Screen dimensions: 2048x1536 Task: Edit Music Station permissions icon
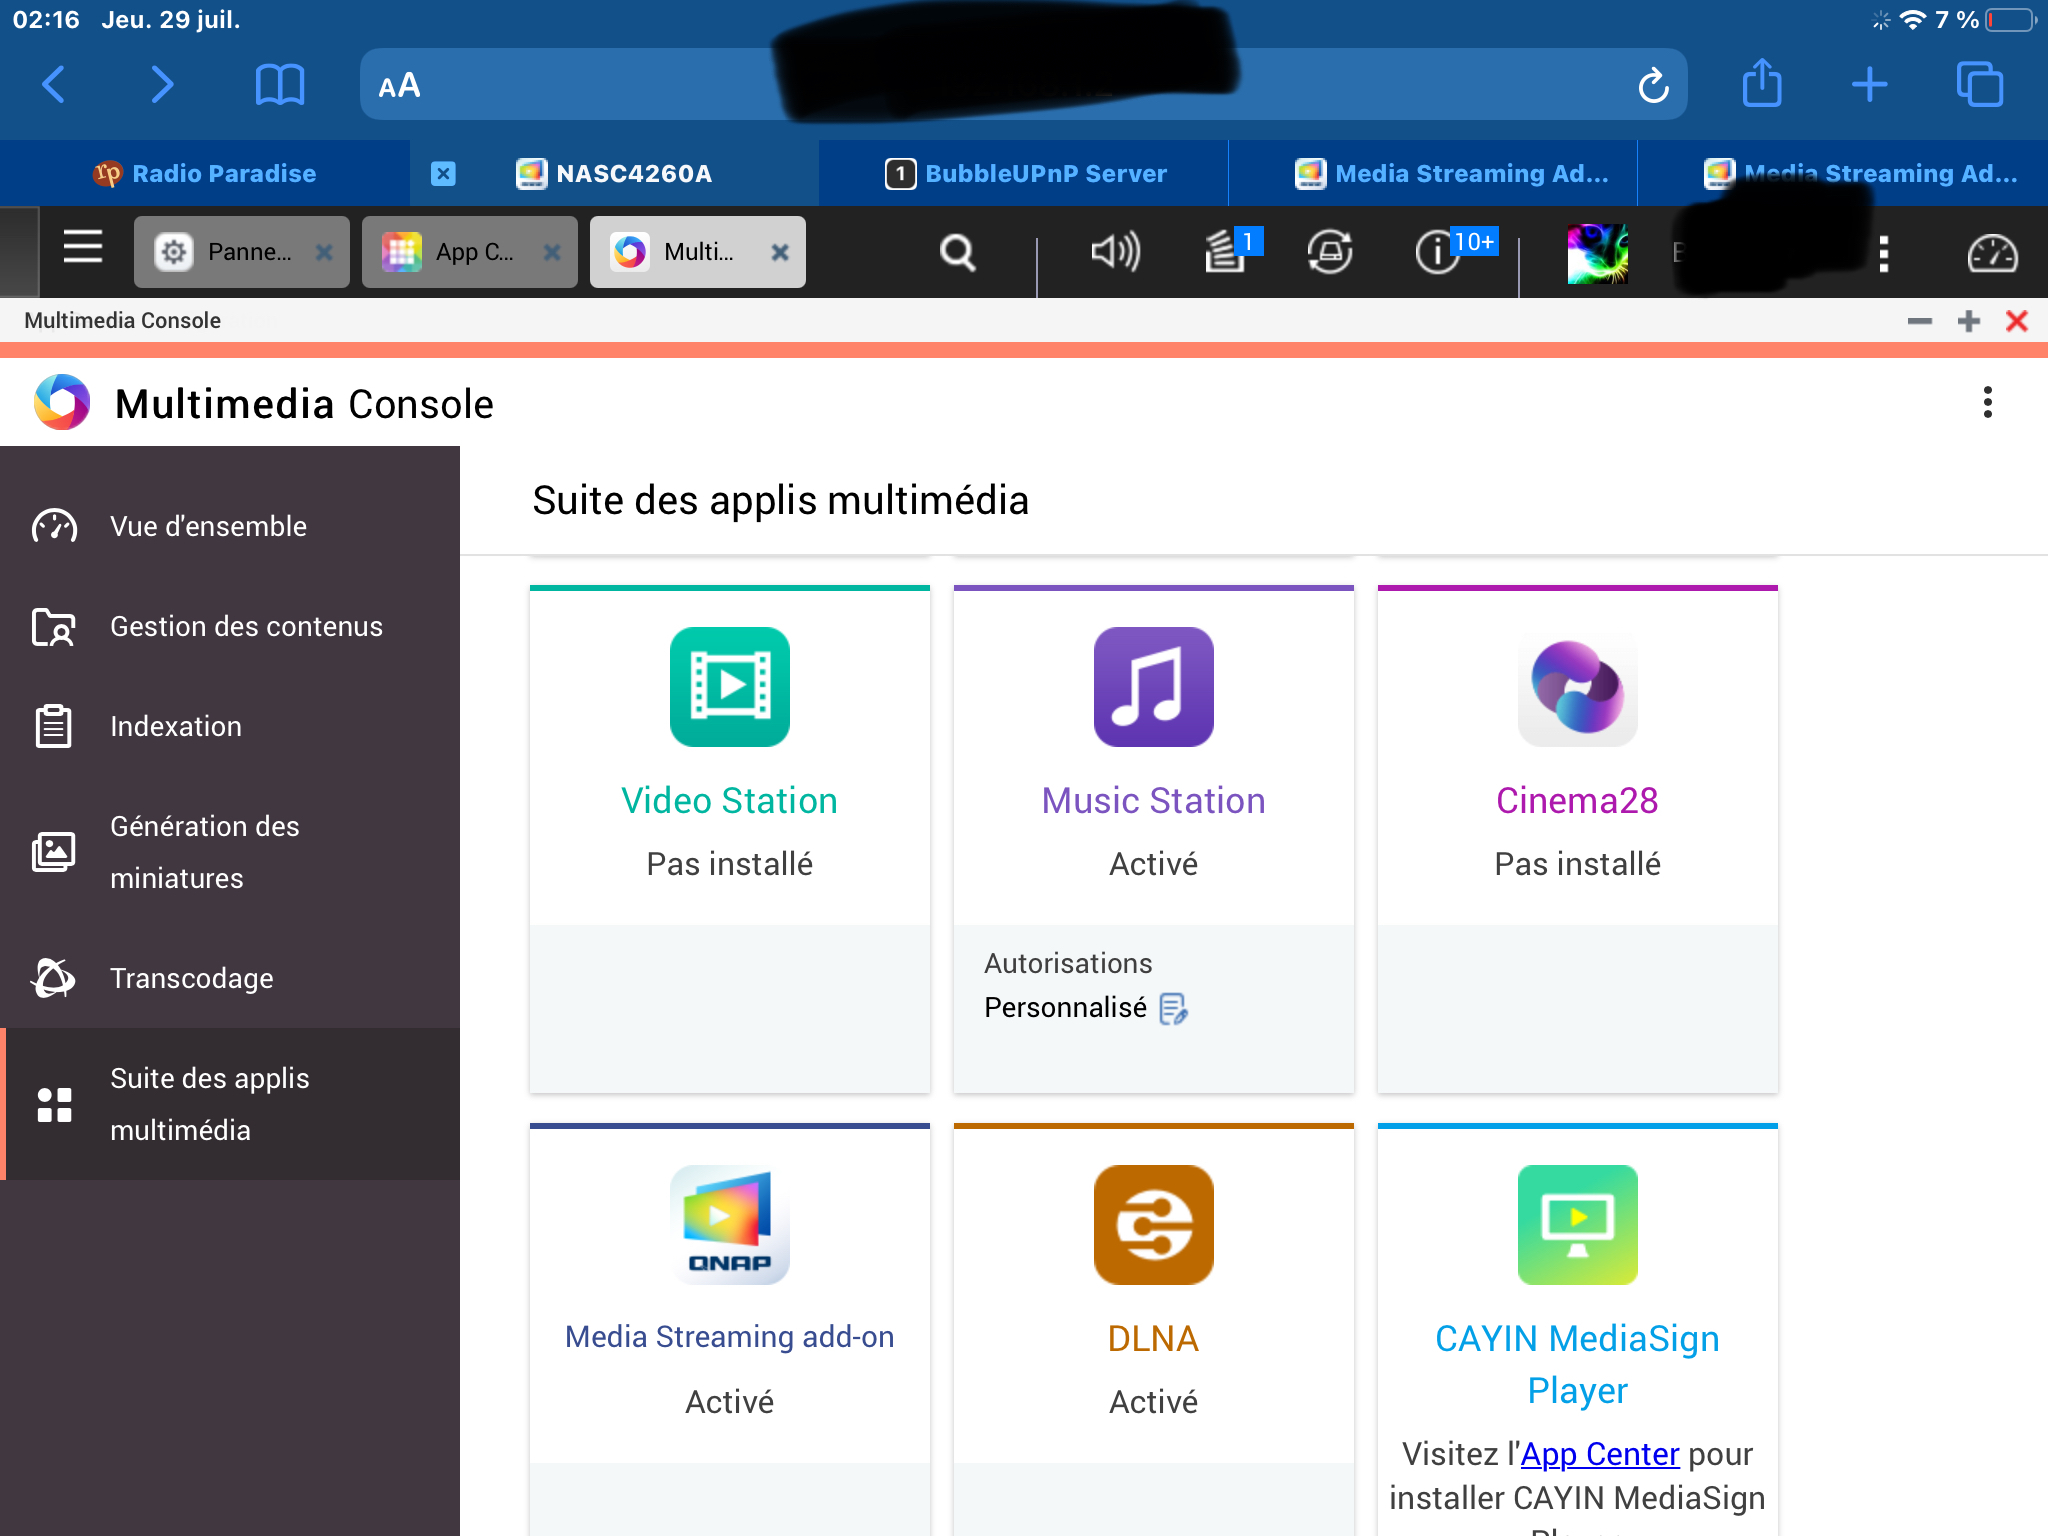click(1173, 1009)
